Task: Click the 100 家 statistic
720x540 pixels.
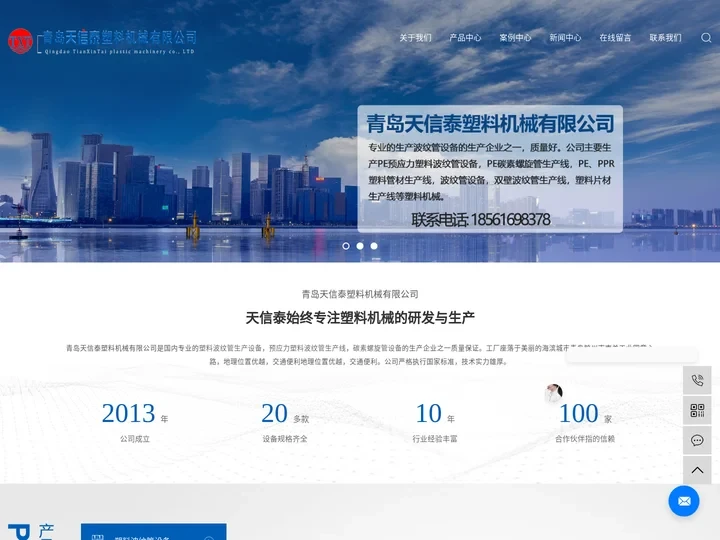Action: point(585,413)
